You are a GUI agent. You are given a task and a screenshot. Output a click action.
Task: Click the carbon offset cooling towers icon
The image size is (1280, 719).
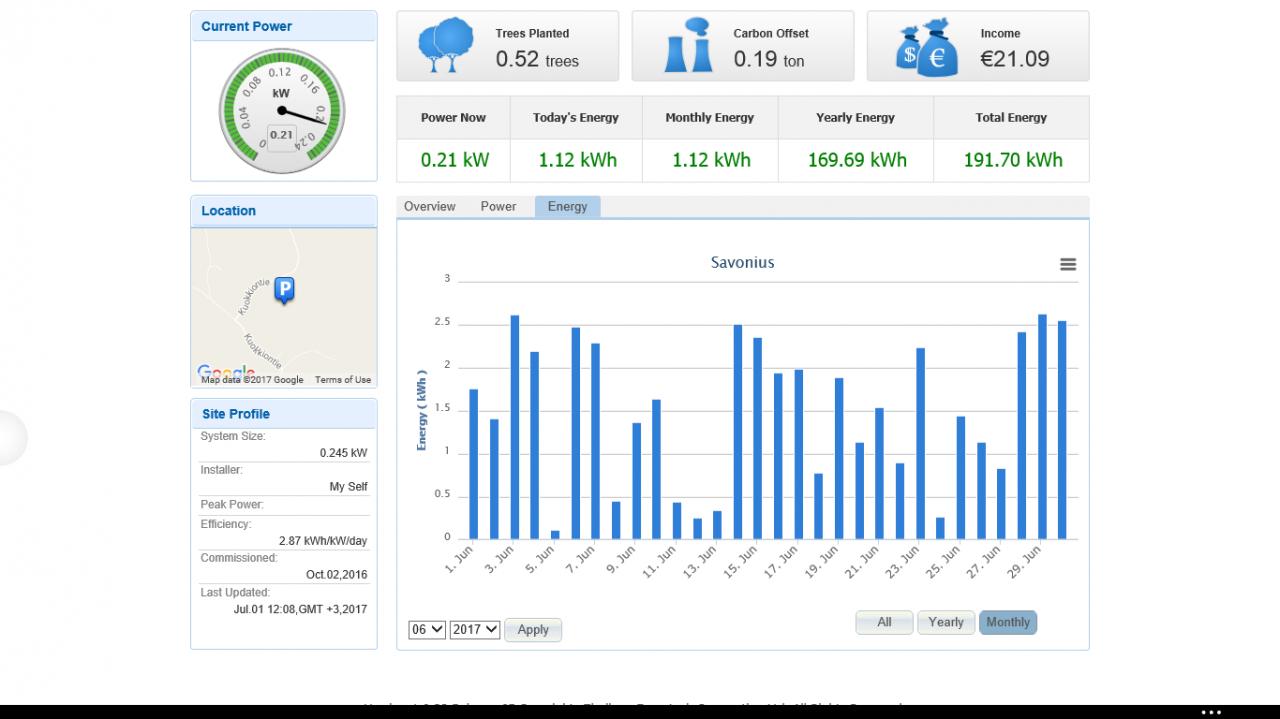(687, 45)
